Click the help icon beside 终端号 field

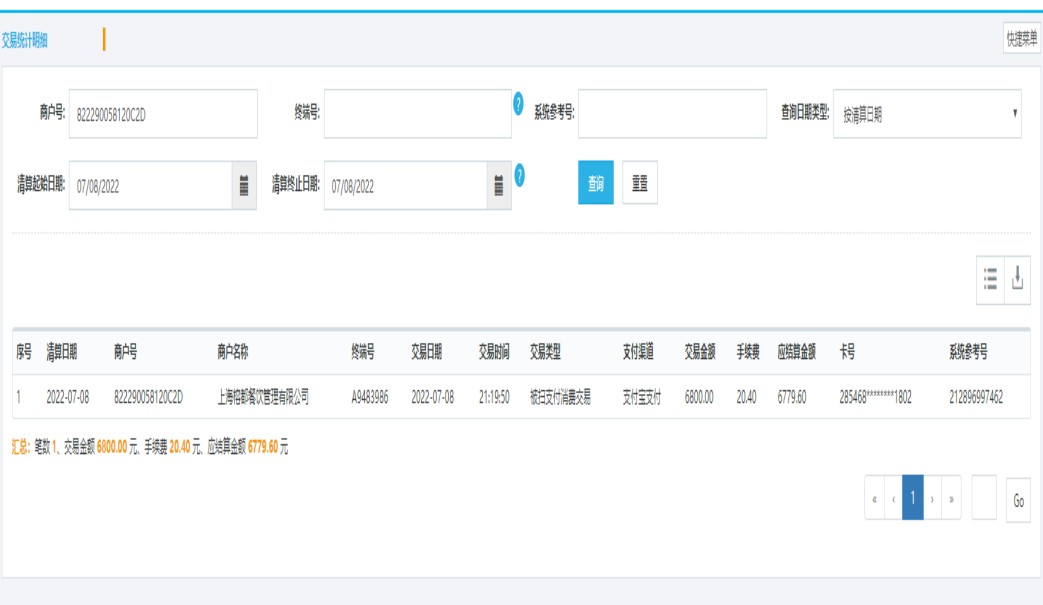[x=518, y=104]
